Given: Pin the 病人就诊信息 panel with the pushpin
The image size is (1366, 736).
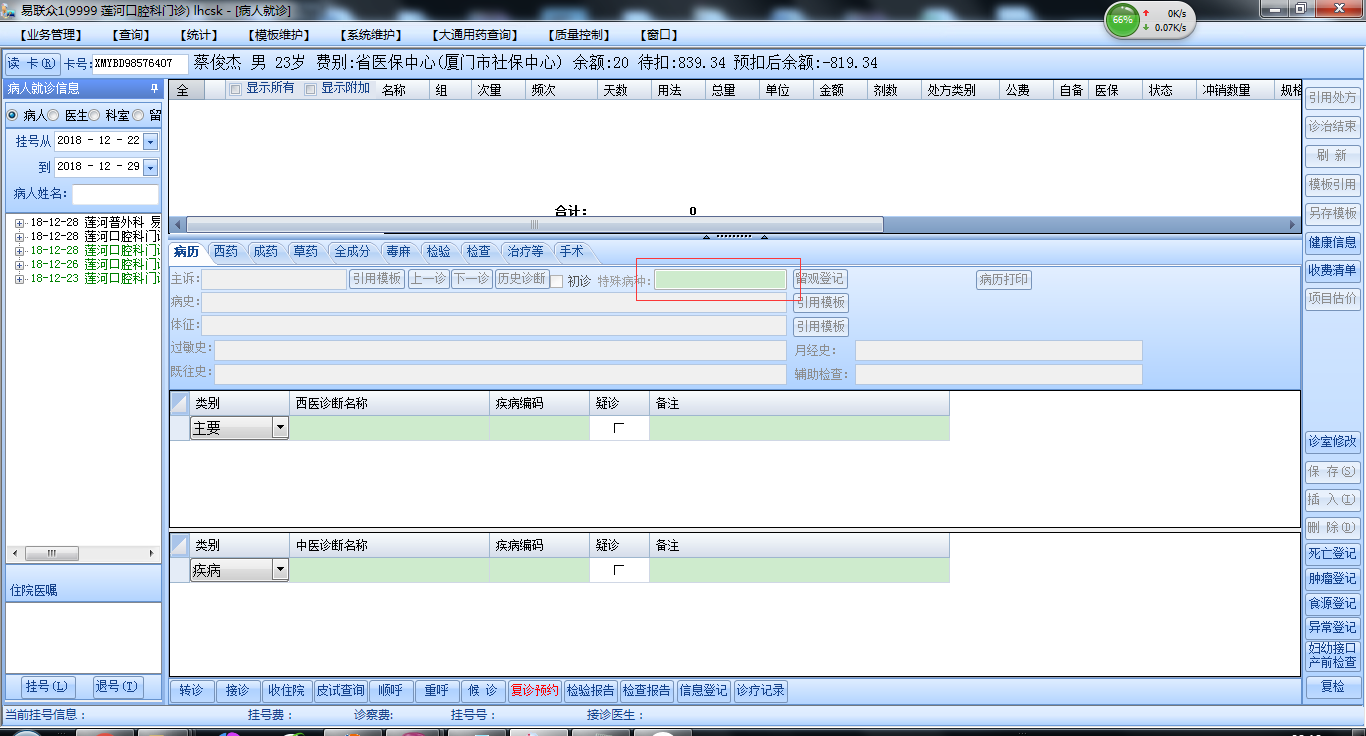Looking at the screenshot, I should 154,88.
